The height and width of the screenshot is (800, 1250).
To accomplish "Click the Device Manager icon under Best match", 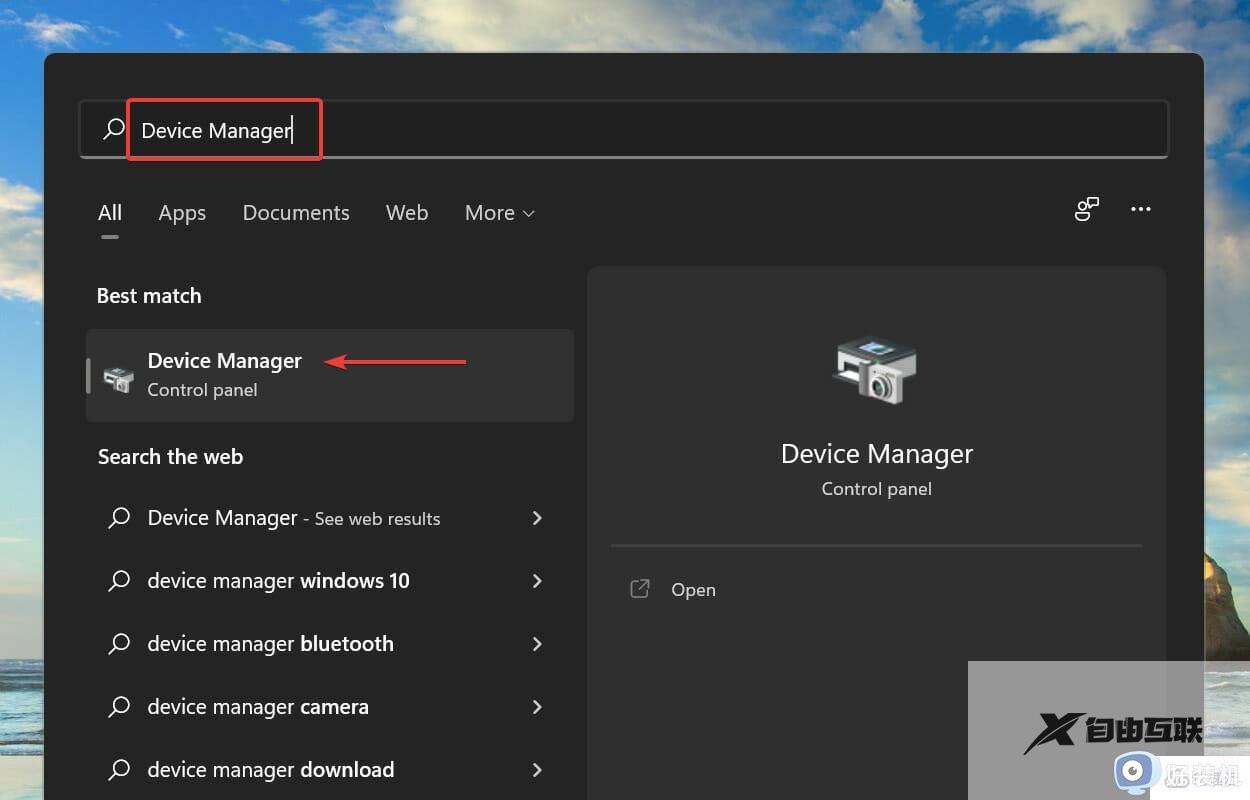I will (118, 375).
